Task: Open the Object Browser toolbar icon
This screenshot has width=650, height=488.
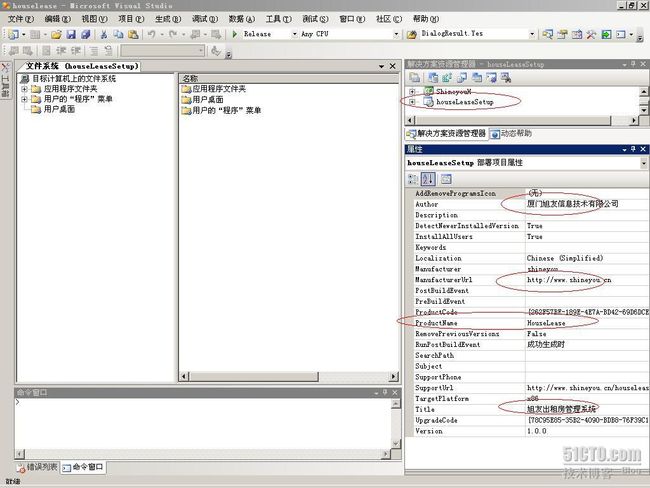Action: coord(577,34)
